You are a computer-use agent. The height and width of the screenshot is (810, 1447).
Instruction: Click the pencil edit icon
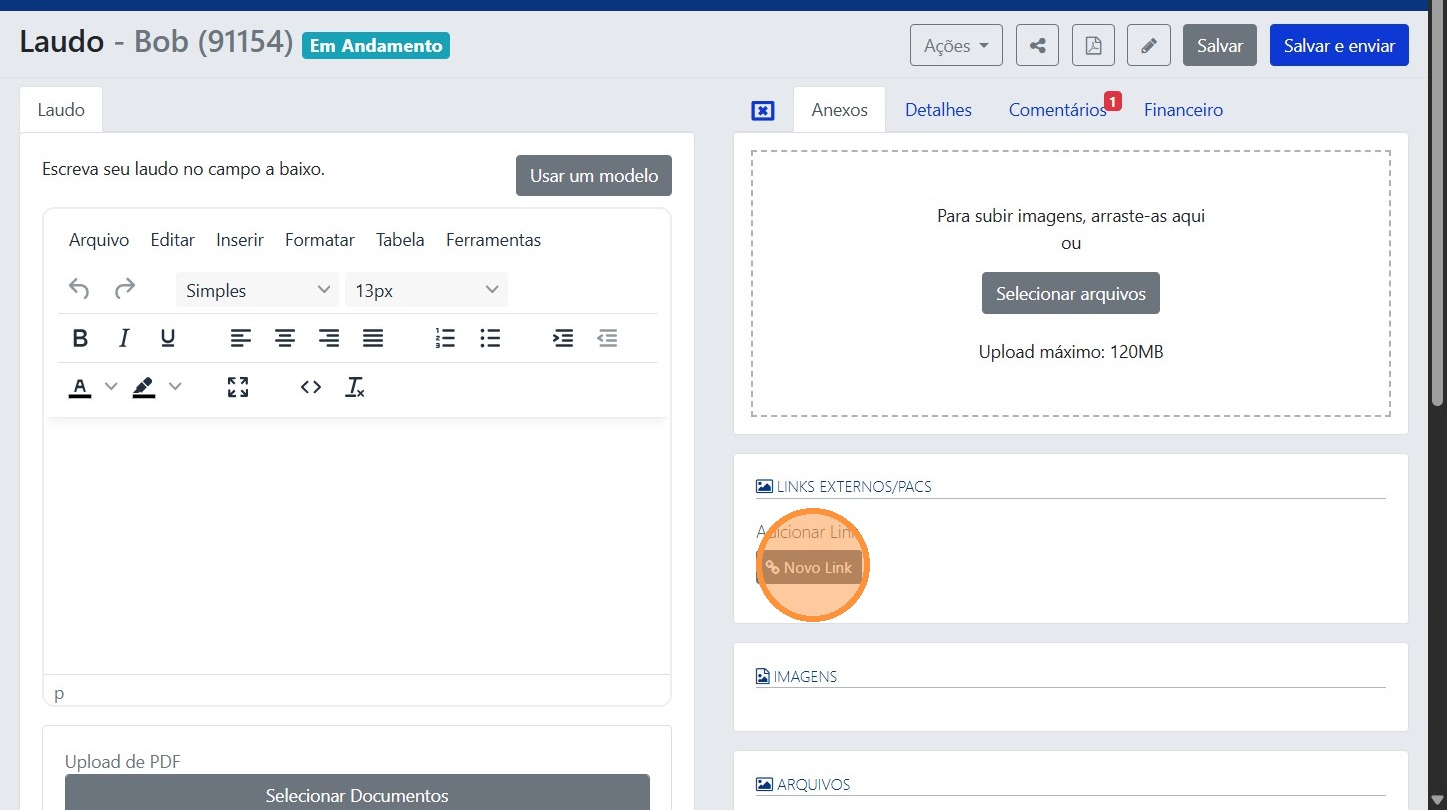[1149, 45]
